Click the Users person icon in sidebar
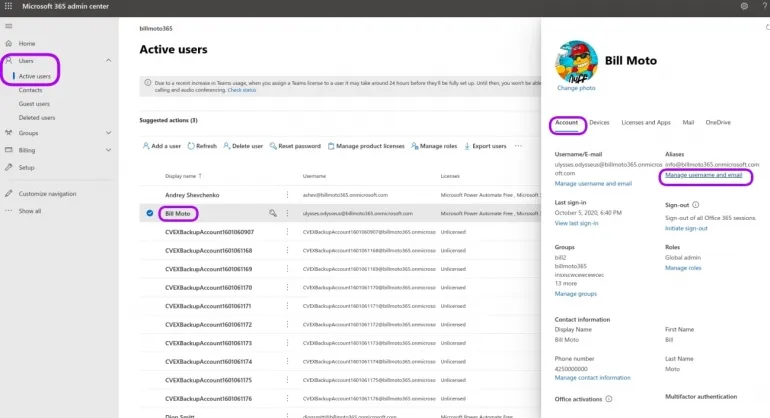This screenshot has height=418, width=770. coord(8,60)
